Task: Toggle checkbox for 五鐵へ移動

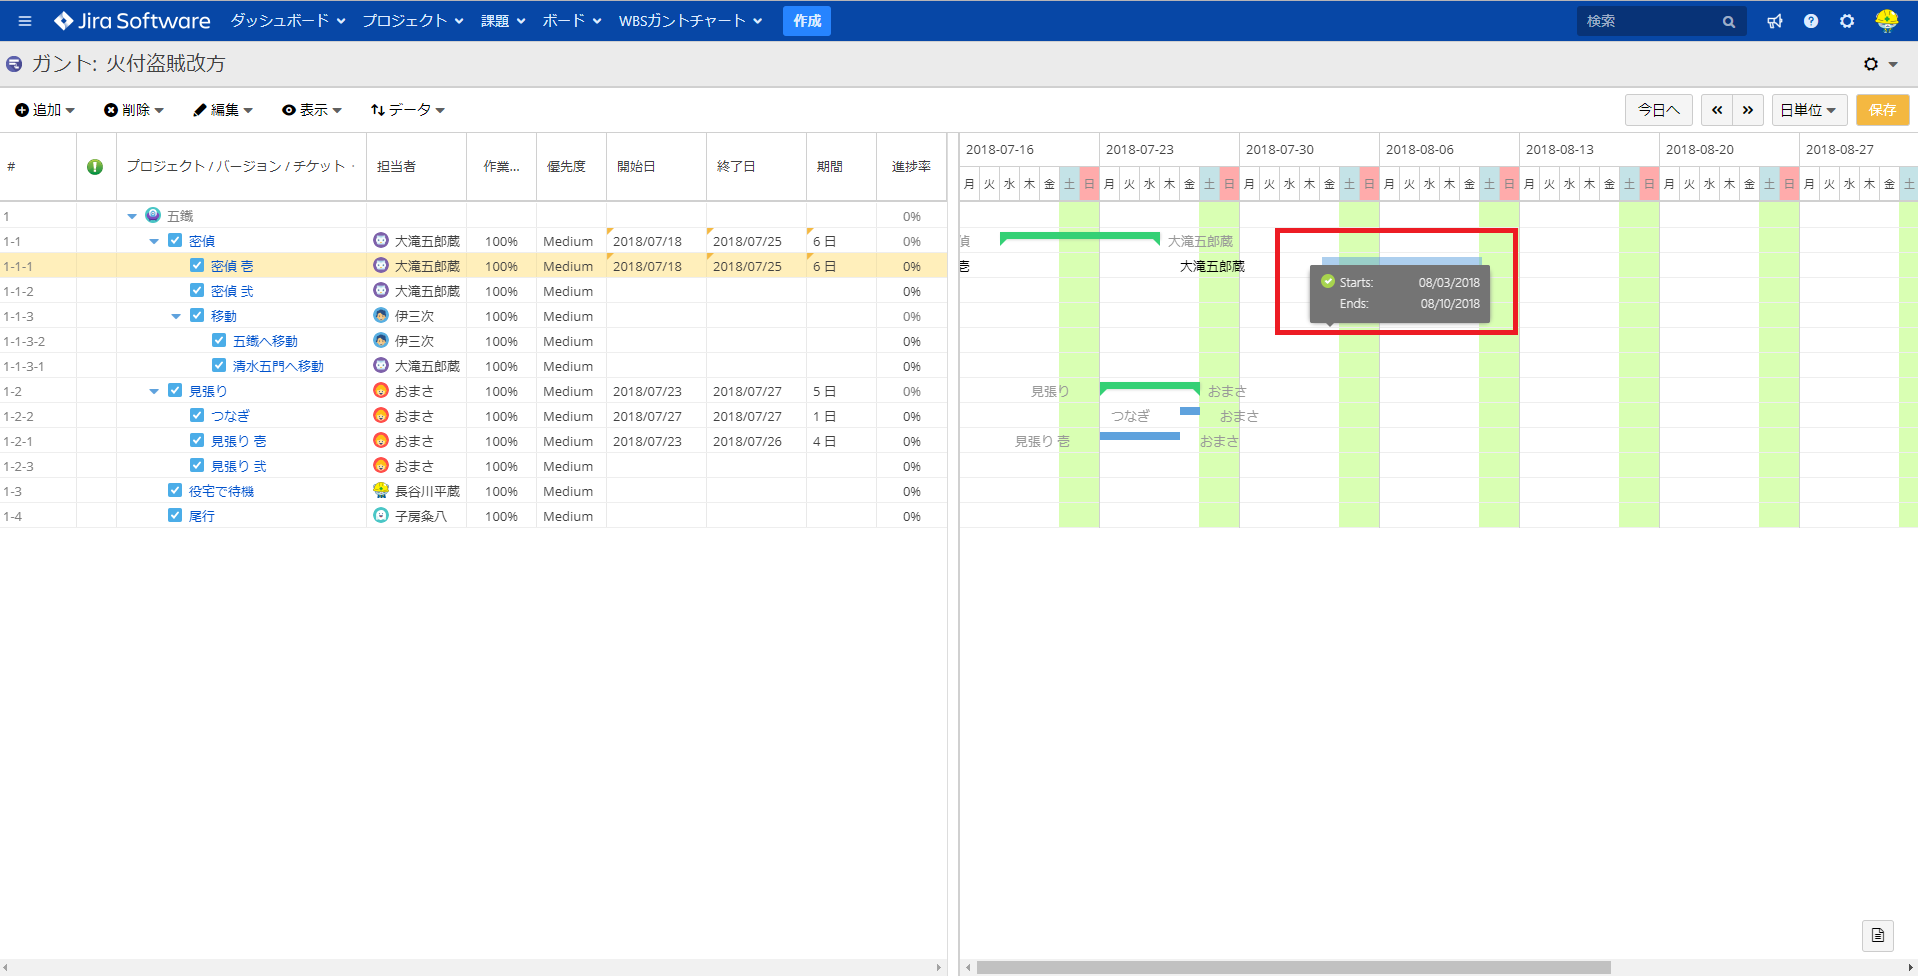Action: pyautogui.click(x=219, y=340)
